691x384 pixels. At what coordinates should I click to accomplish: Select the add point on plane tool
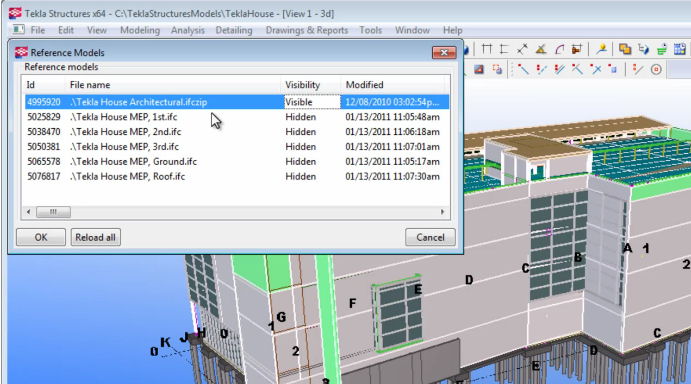click(613, 69)
